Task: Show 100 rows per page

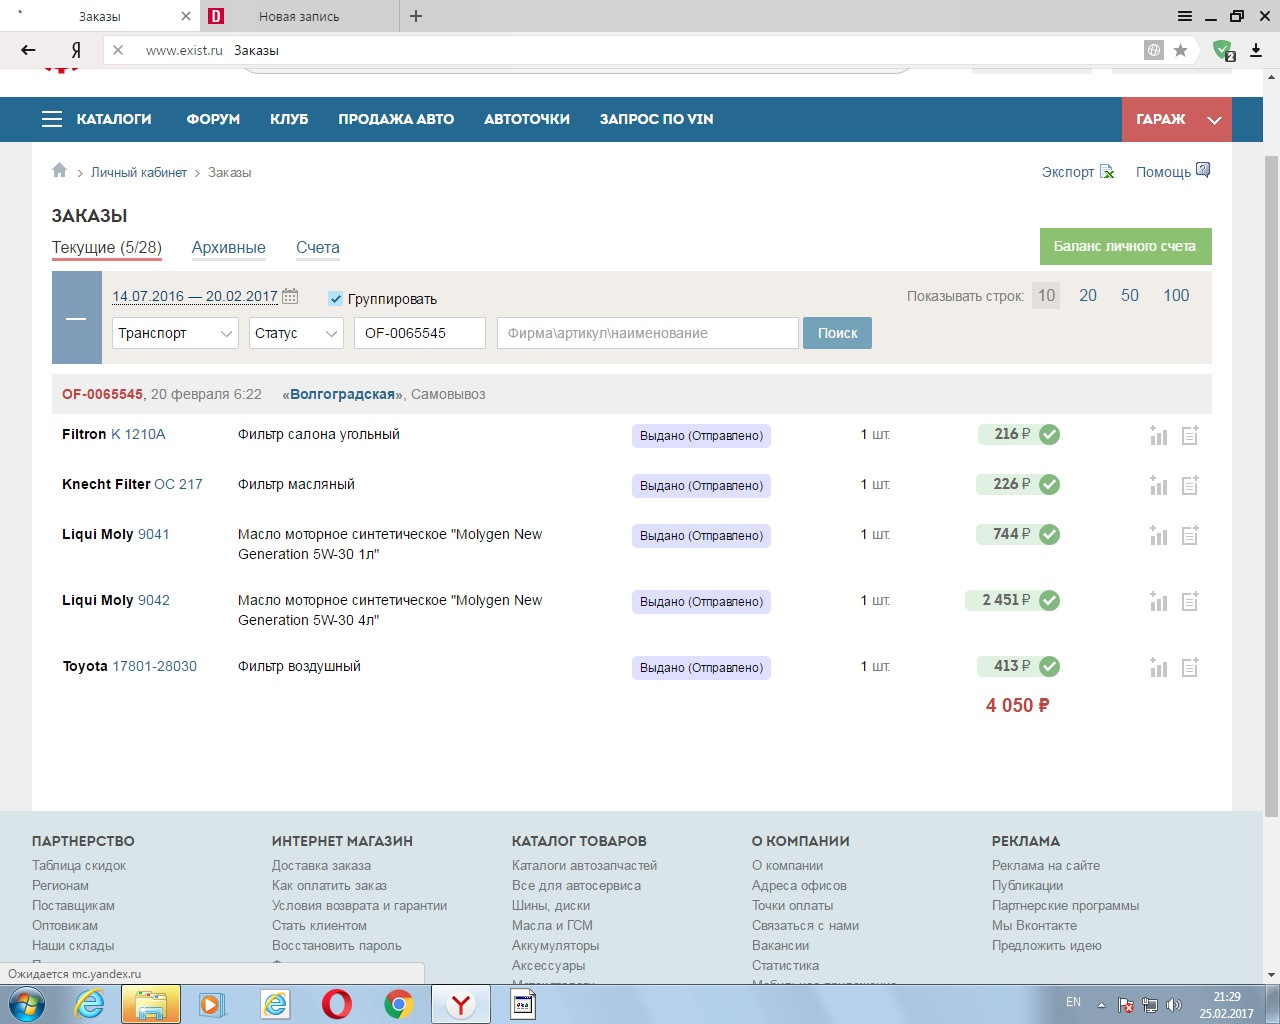Action: (1176, 295)
